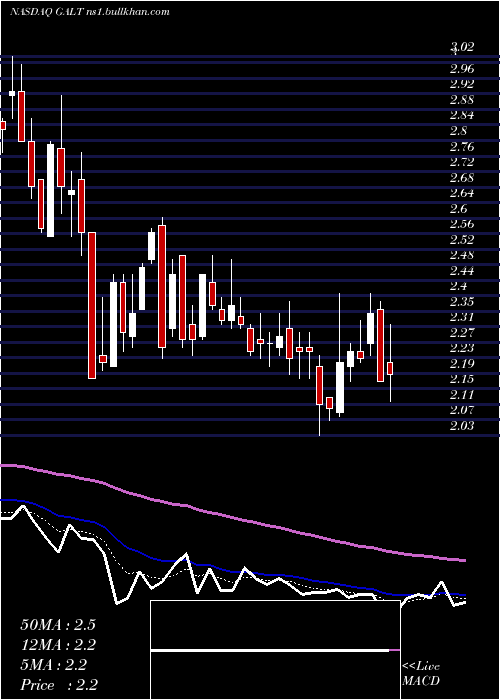This screenshot has height=700, width=500.
Task: Click the 2.27 price axis label
Action: [462, 333]
